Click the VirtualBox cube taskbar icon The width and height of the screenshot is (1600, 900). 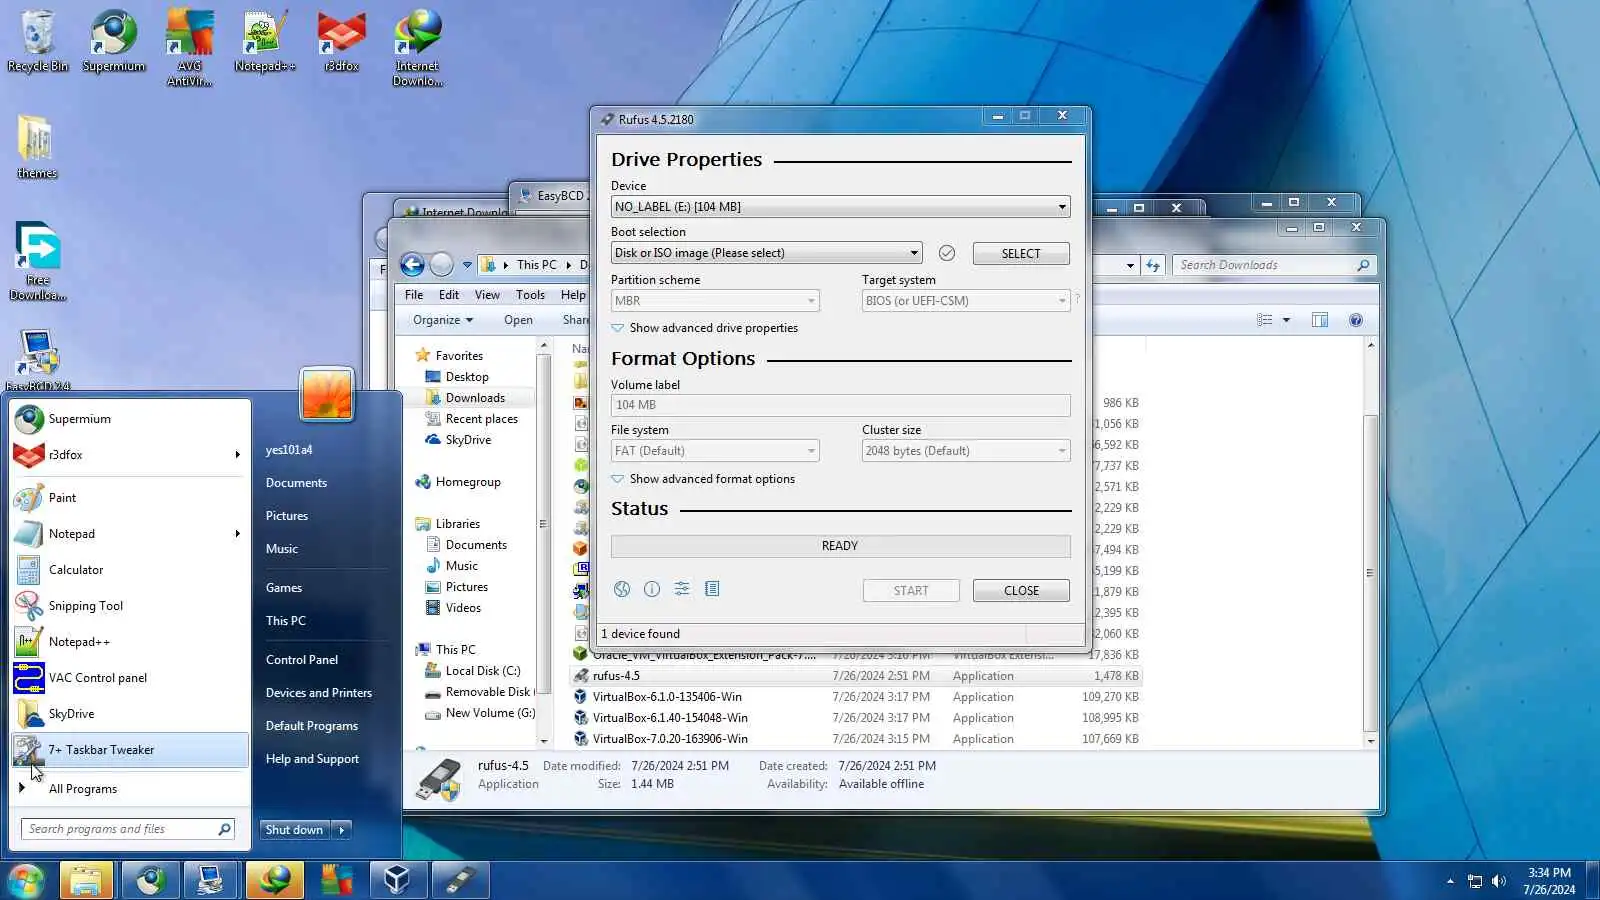[x=397, y=880]
